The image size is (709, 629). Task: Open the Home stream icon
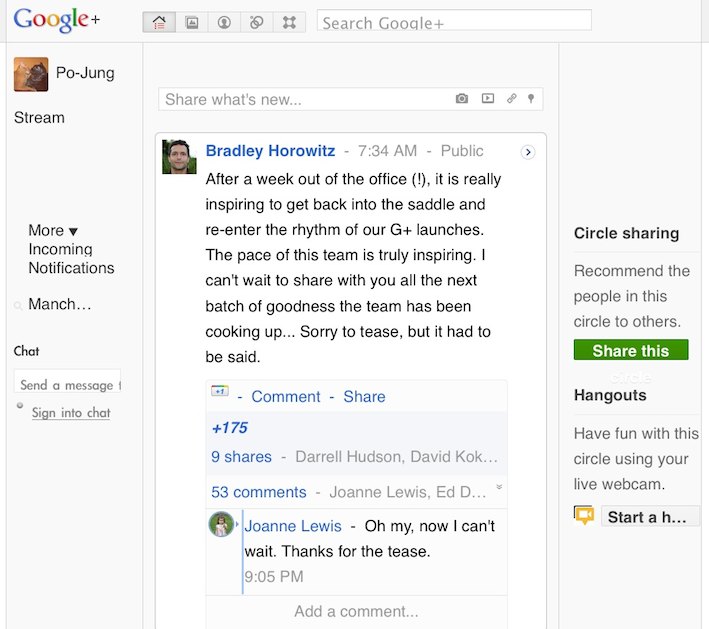(x=159, y=22)
